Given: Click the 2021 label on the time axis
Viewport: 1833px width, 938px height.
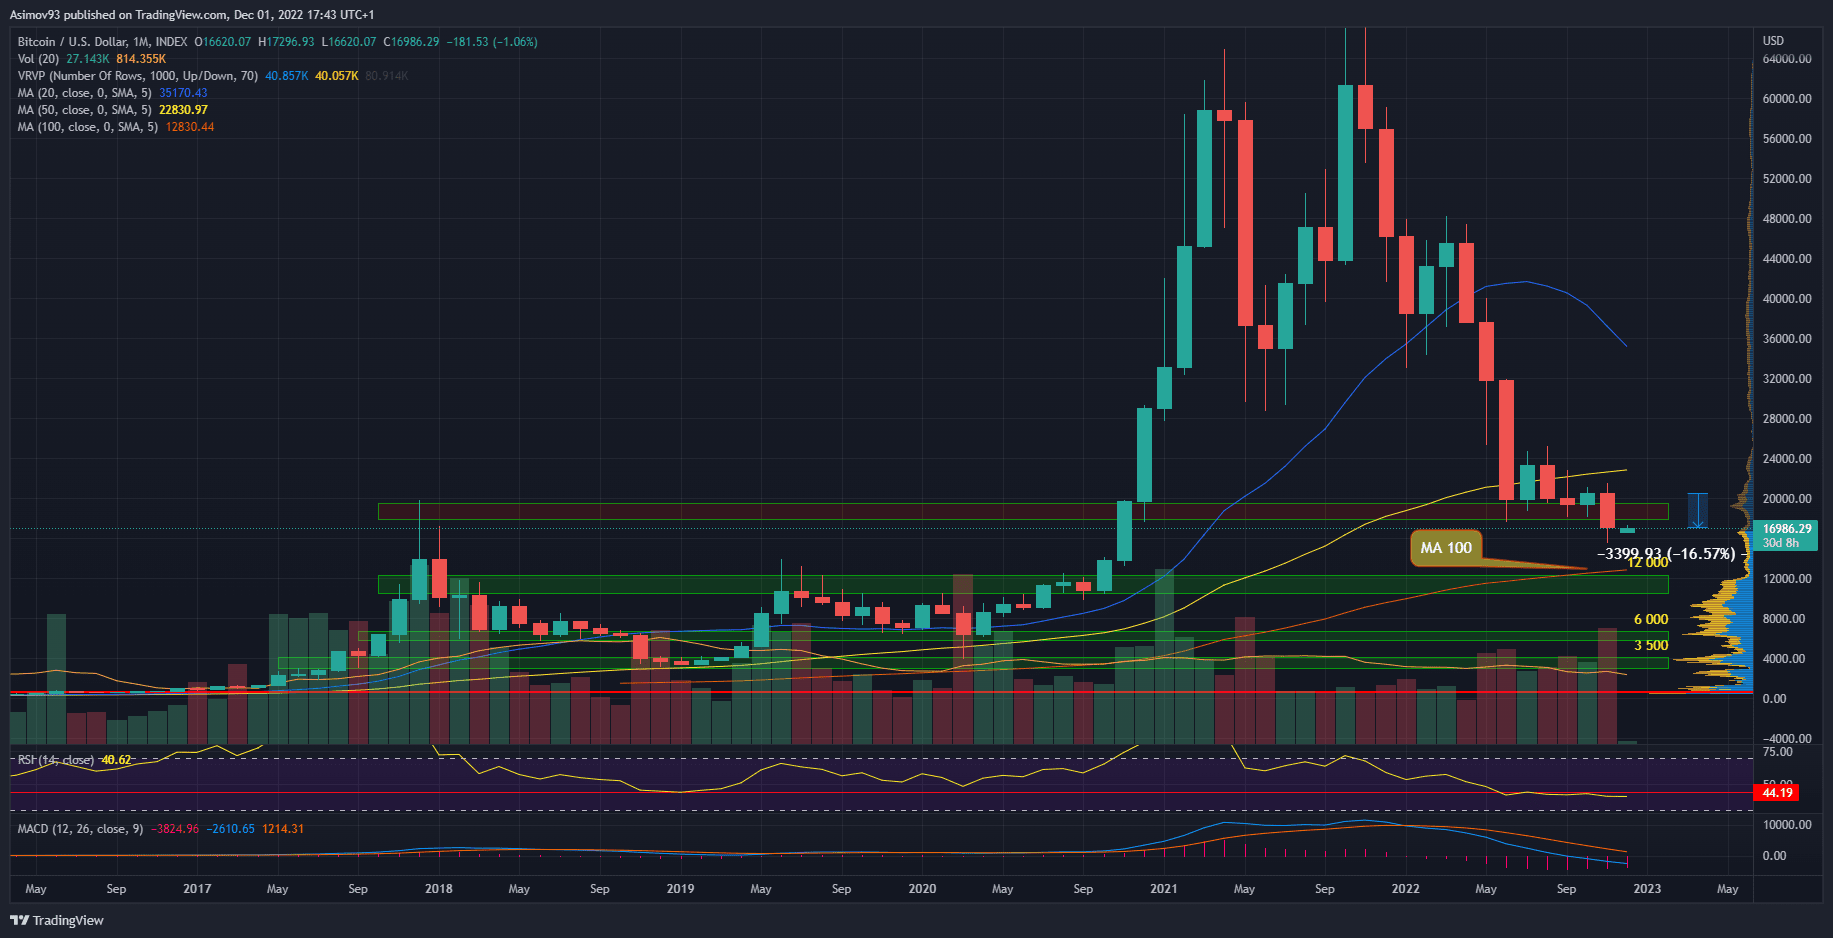Looking at the screenshot, I should 1163,889.
